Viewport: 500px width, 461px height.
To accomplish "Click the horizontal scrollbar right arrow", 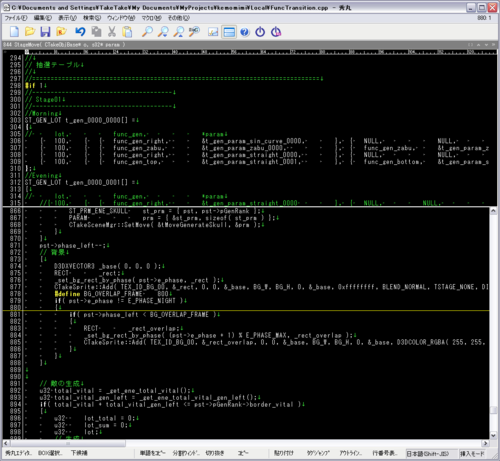I will (x=486, y=443).
